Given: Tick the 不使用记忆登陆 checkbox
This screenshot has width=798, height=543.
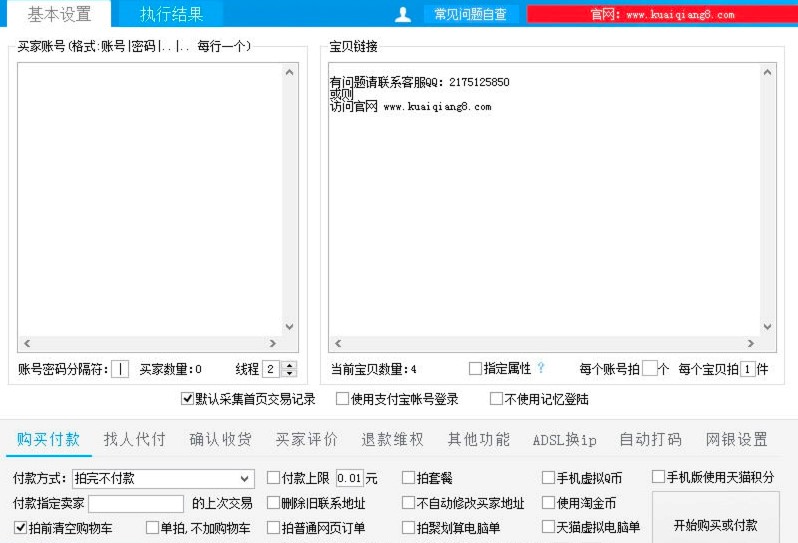Looking at the screenshot, I should click(x=496, y=399).
